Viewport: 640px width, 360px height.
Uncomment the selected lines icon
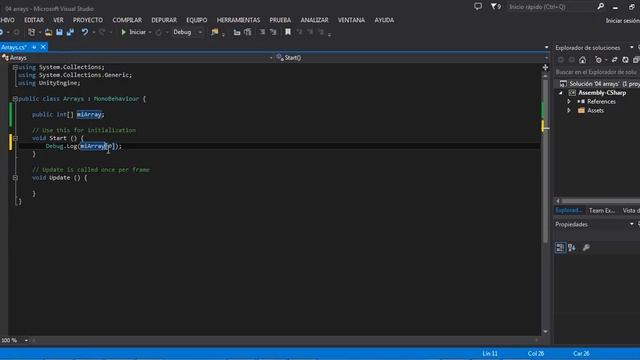pos(273,32)
